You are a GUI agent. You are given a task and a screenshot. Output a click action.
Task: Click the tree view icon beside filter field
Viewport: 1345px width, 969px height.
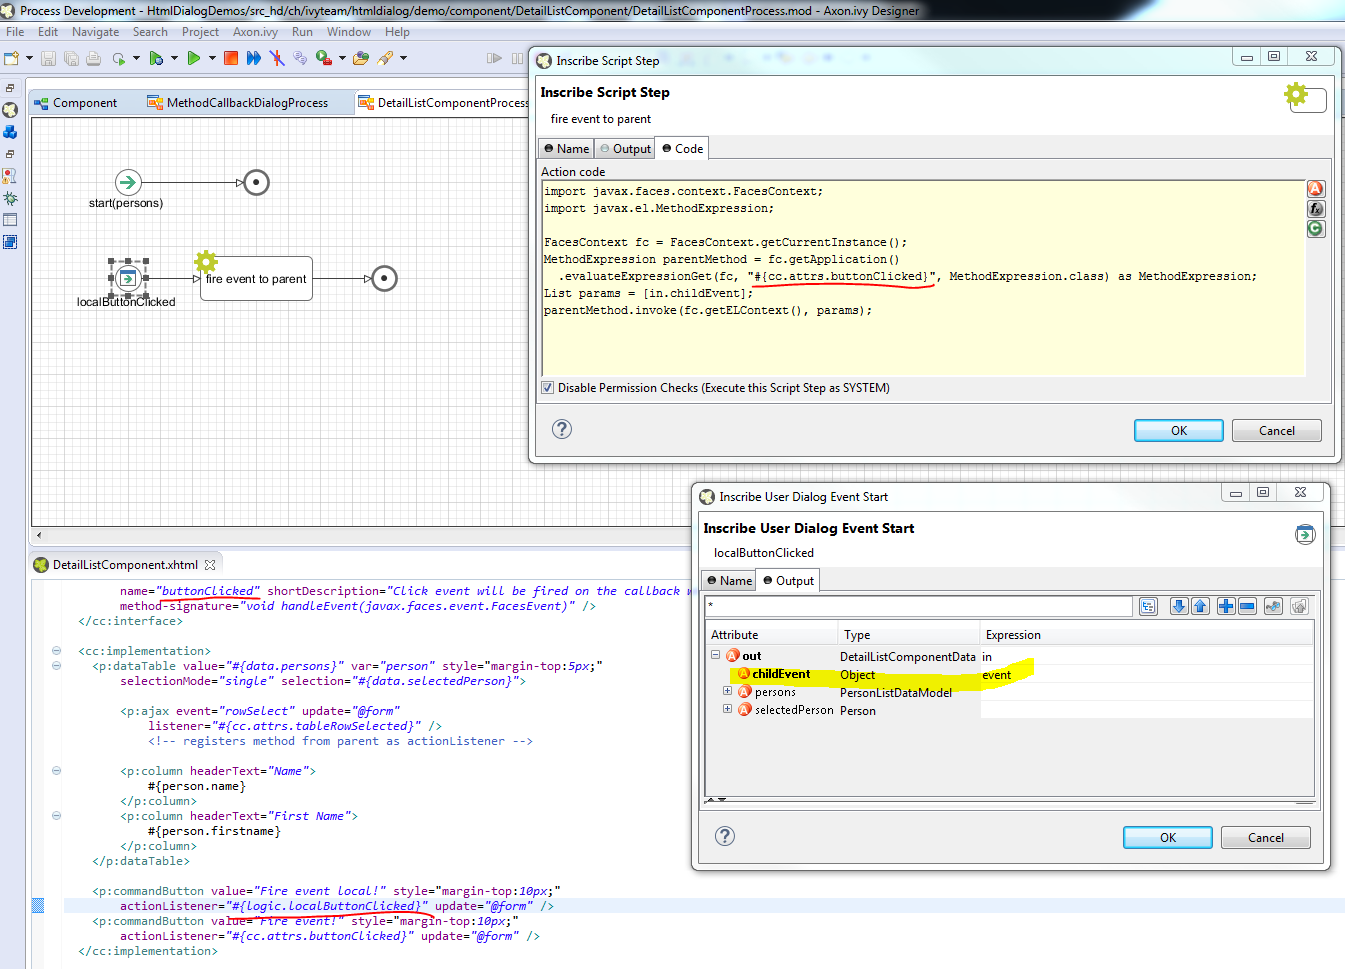1148,606
